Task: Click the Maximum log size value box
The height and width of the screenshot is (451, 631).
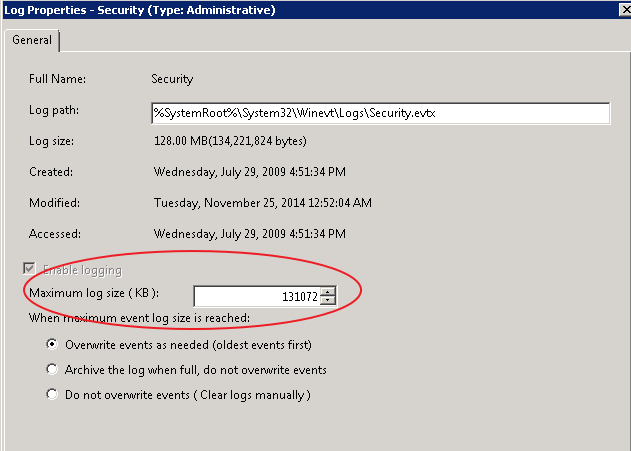Action: pos(256,296)
